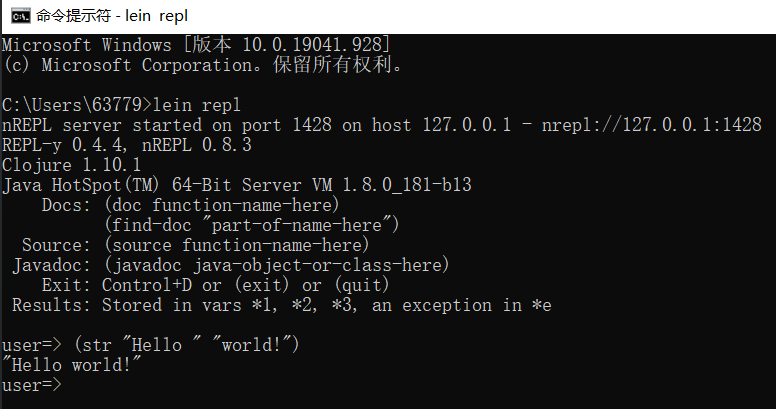Viewport: 776px width, 409px height.
Task: Click the nrepl://127.0.0.1:1428 address text
Action: 651,125
